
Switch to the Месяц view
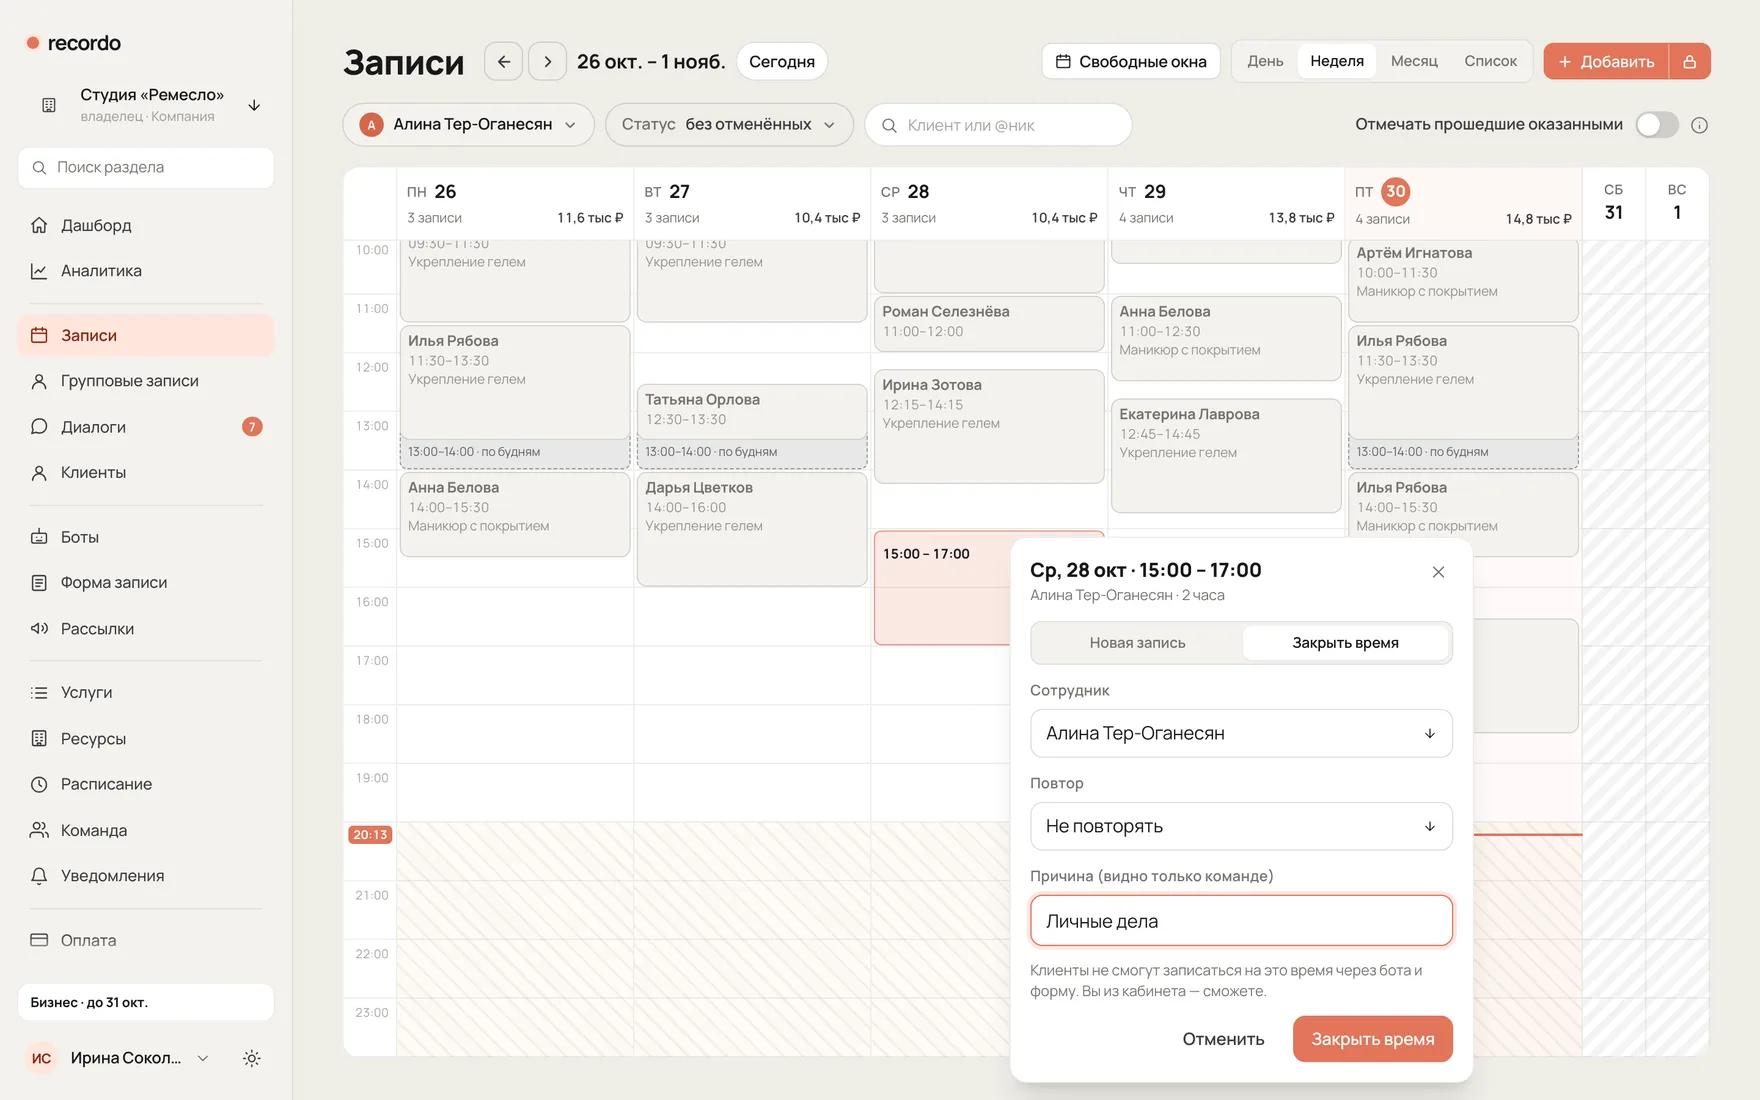tap(1414, 61)
